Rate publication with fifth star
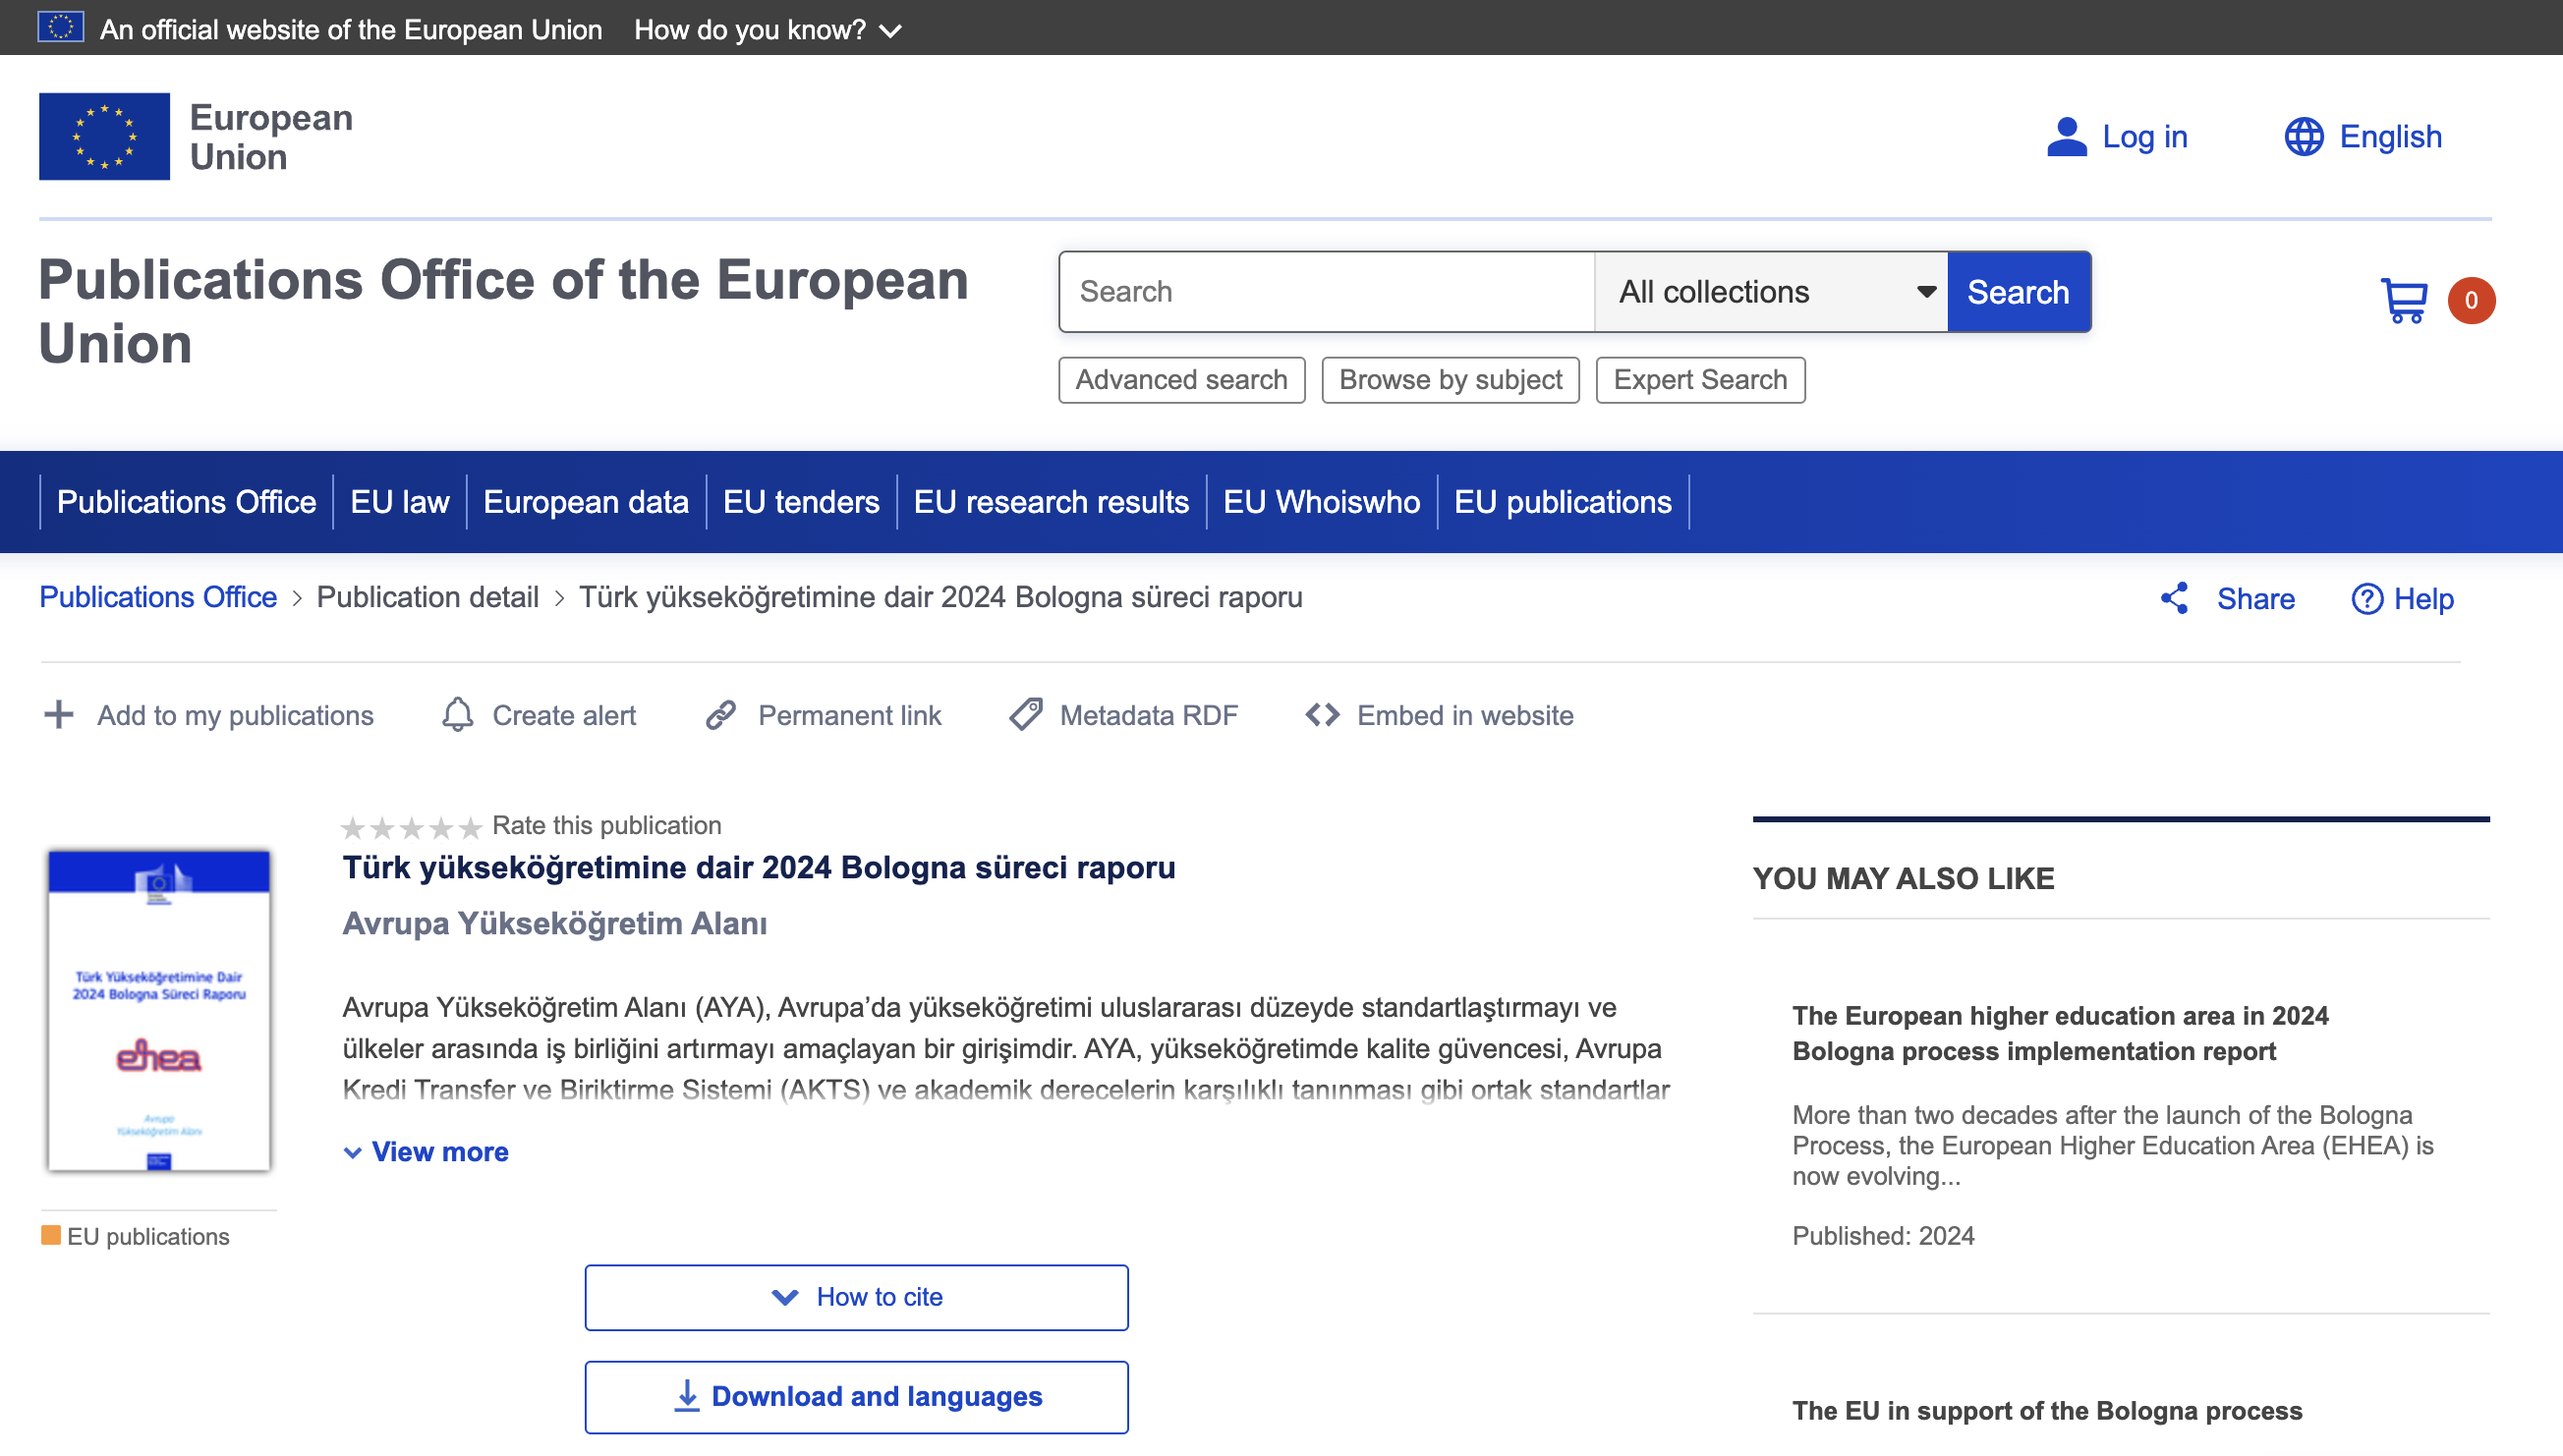This screenshot has height=1456, width=2563. coord(470,828)
